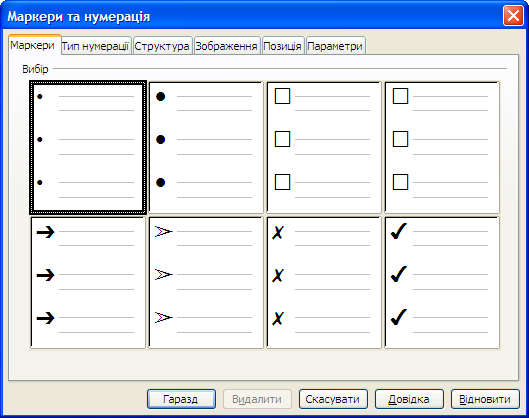Confirm with the Гаразд button
The height and width of the screenshot is (418, 529).
(x=181, y=399)
